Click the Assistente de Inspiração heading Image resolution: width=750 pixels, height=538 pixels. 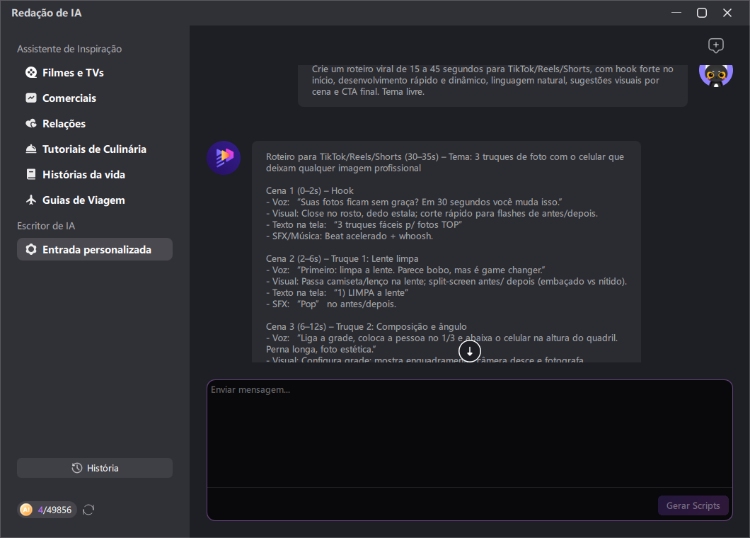coord(69,49)
